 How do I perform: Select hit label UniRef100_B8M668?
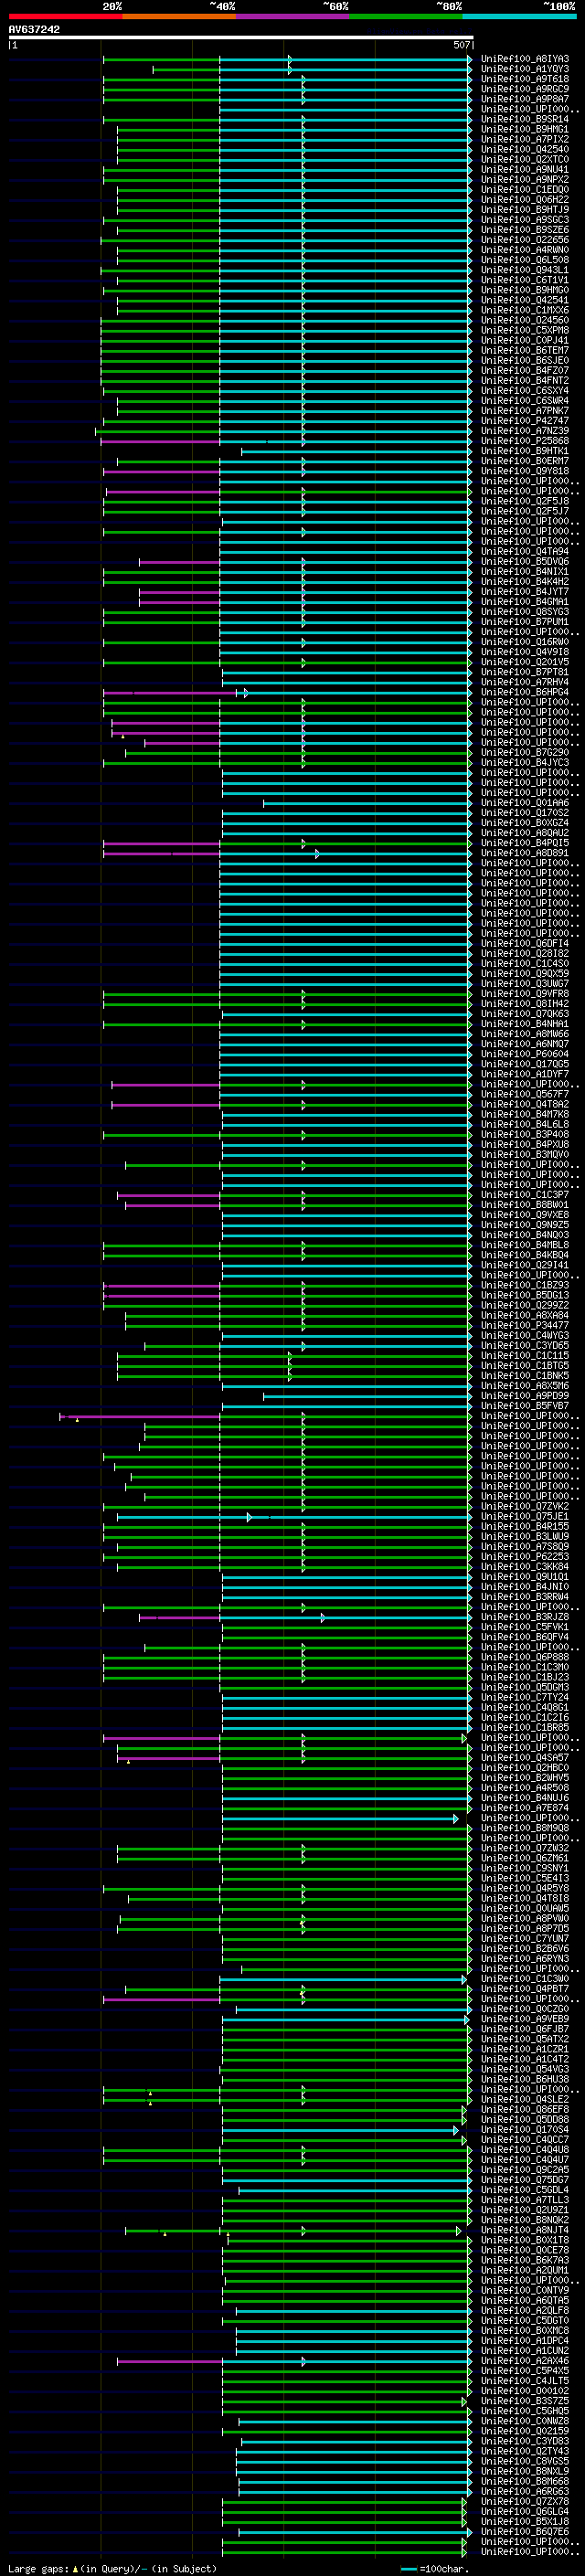point(525,2481)
